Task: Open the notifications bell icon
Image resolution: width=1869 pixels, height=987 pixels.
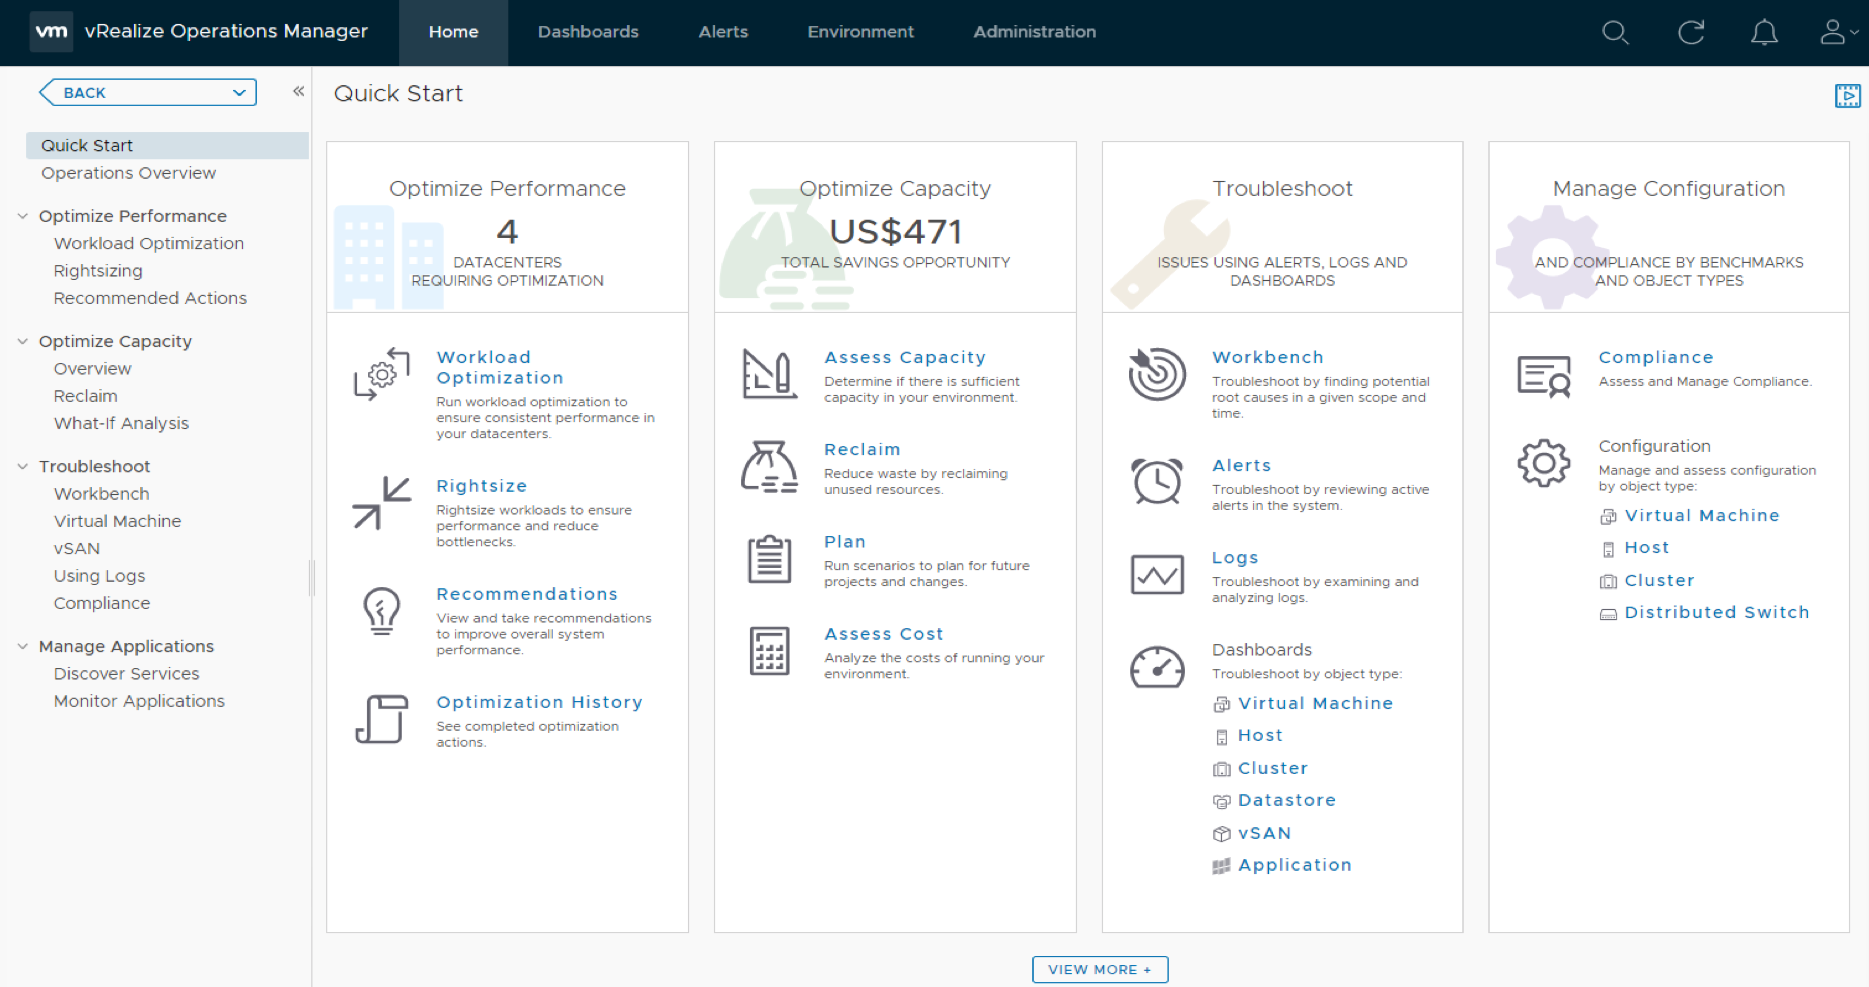Action: pos(1764,33)
